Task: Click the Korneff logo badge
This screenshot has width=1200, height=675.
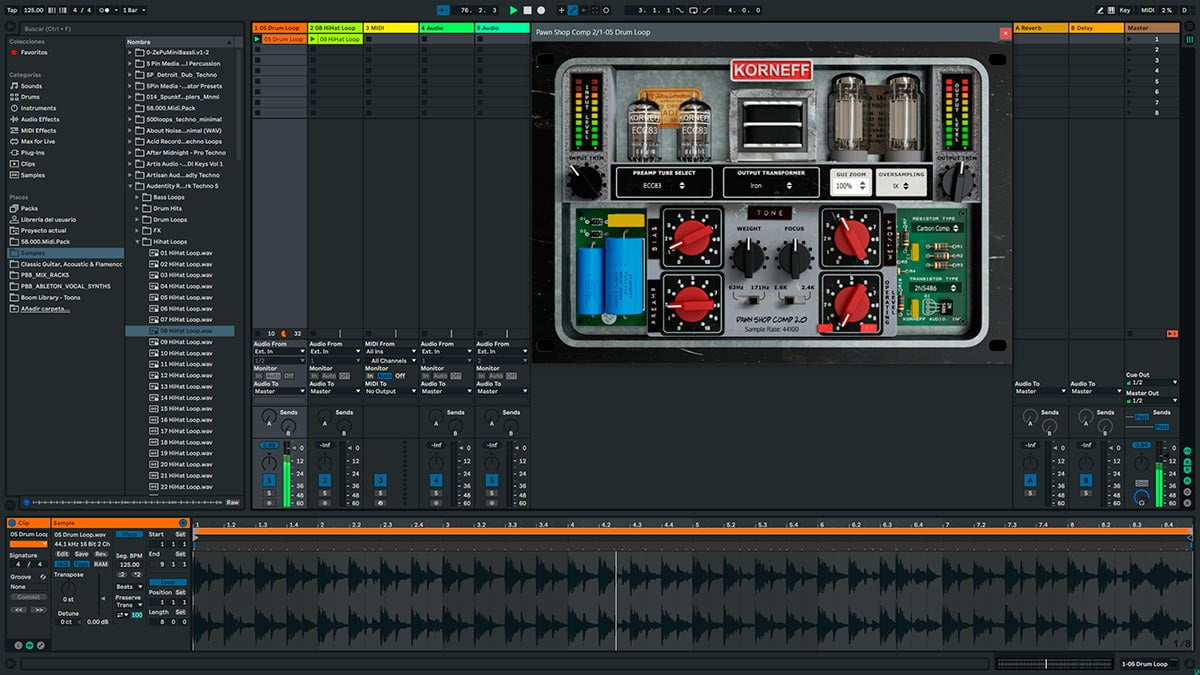Action: point(771,70)
